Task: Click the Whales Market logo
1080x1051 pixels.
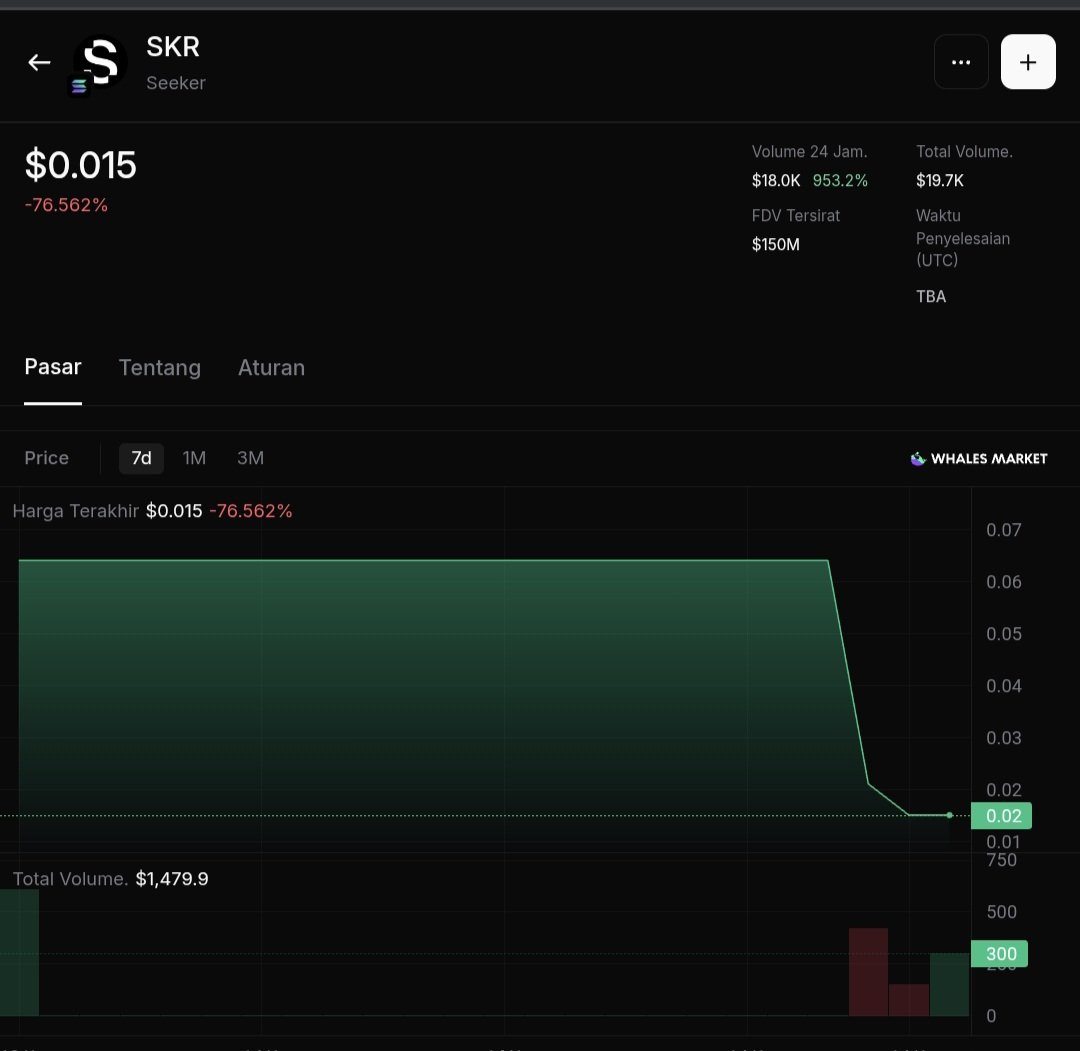Action: pos(979,459)
